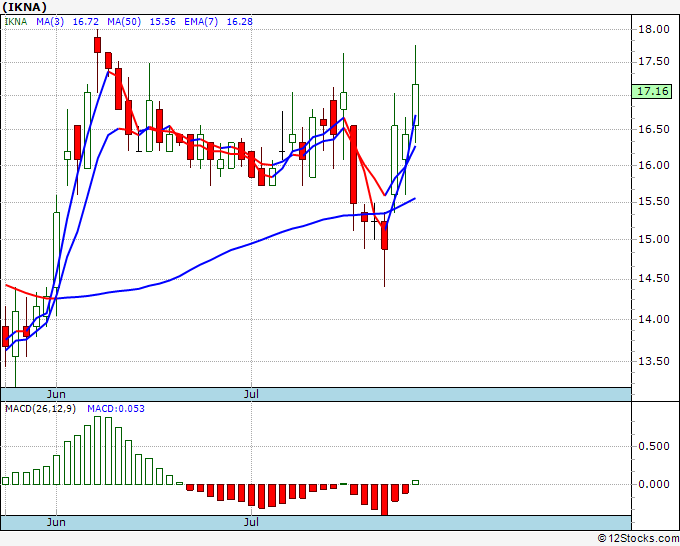Click the 0.500 MACD axis label
The height and width of the screenshot is (546, 680).
click(654, 446)
